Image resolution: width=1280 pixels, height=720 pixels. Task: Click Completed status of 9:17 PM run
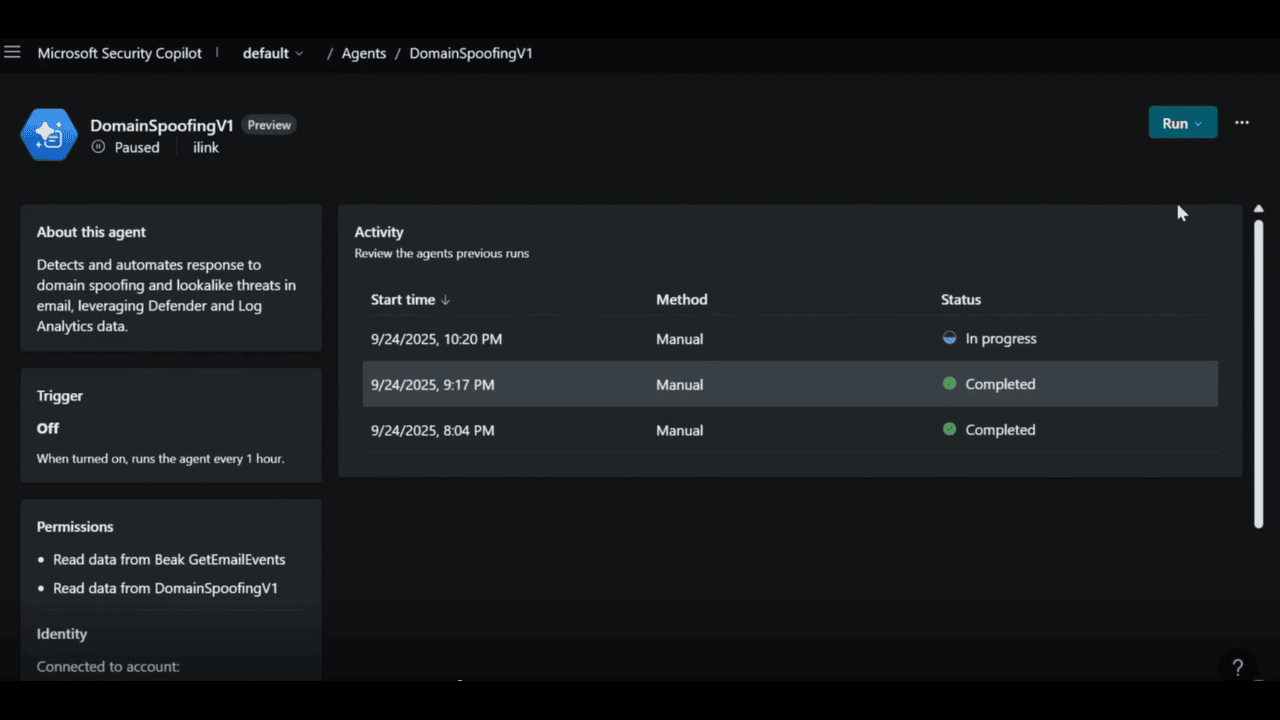pyautogui.click(x=1000, y=384)
